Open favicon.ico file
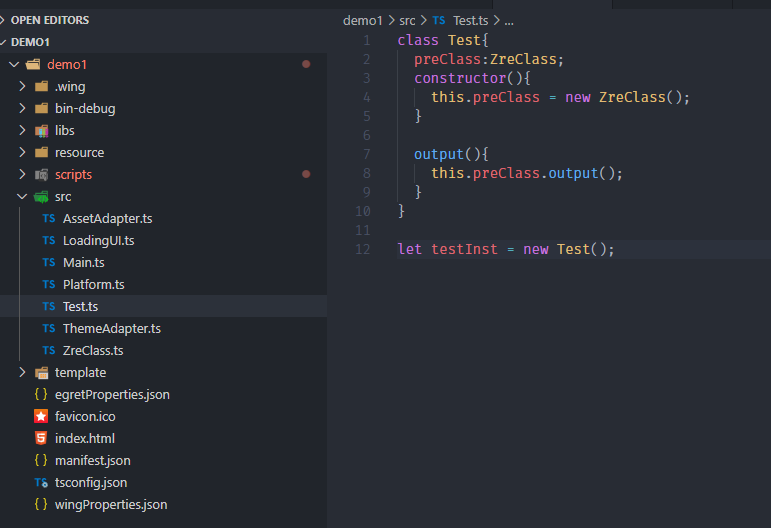This screenshot has height=528, width=771. click(x=85, y=416)
